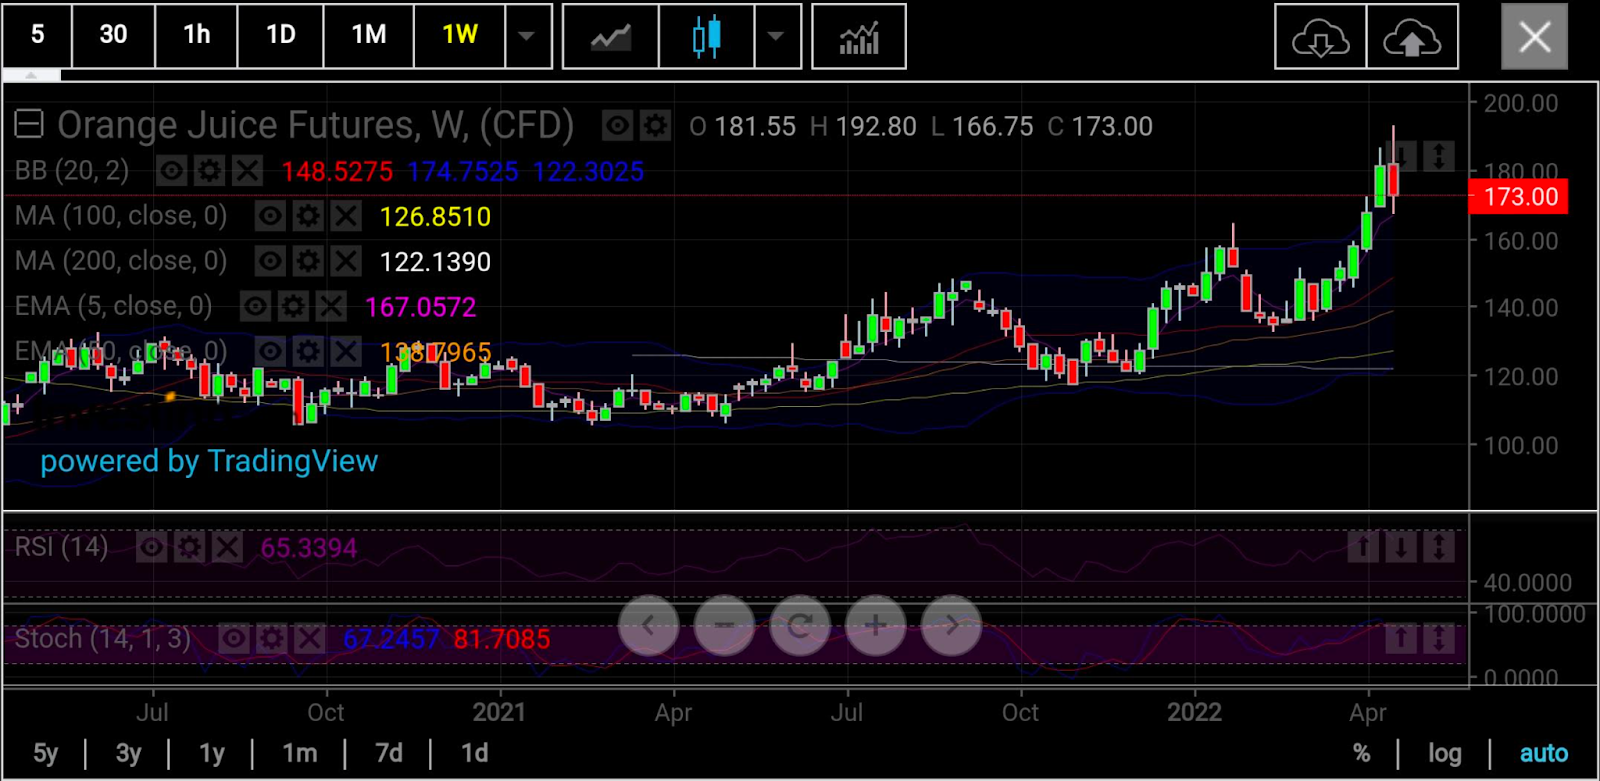Hide the MA (200, close, 0) indicator

click(270, 262)
